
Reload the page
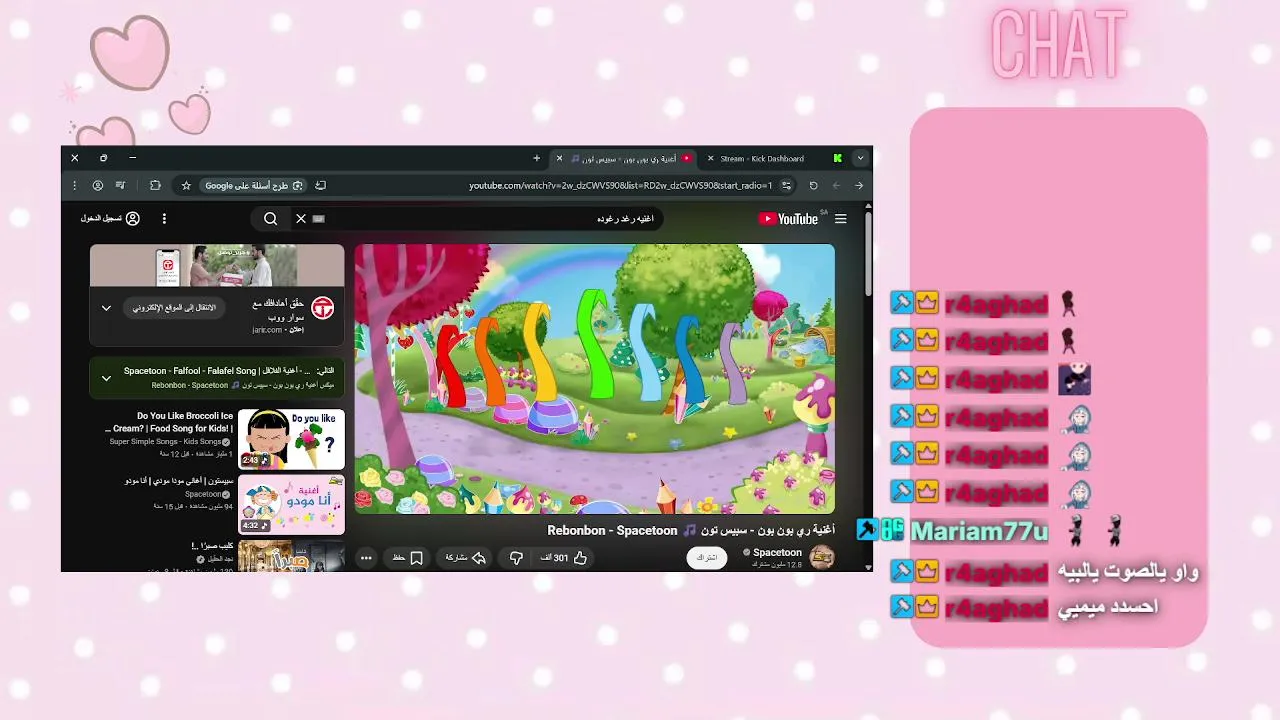pyautogui.click(x=813, y=185)
